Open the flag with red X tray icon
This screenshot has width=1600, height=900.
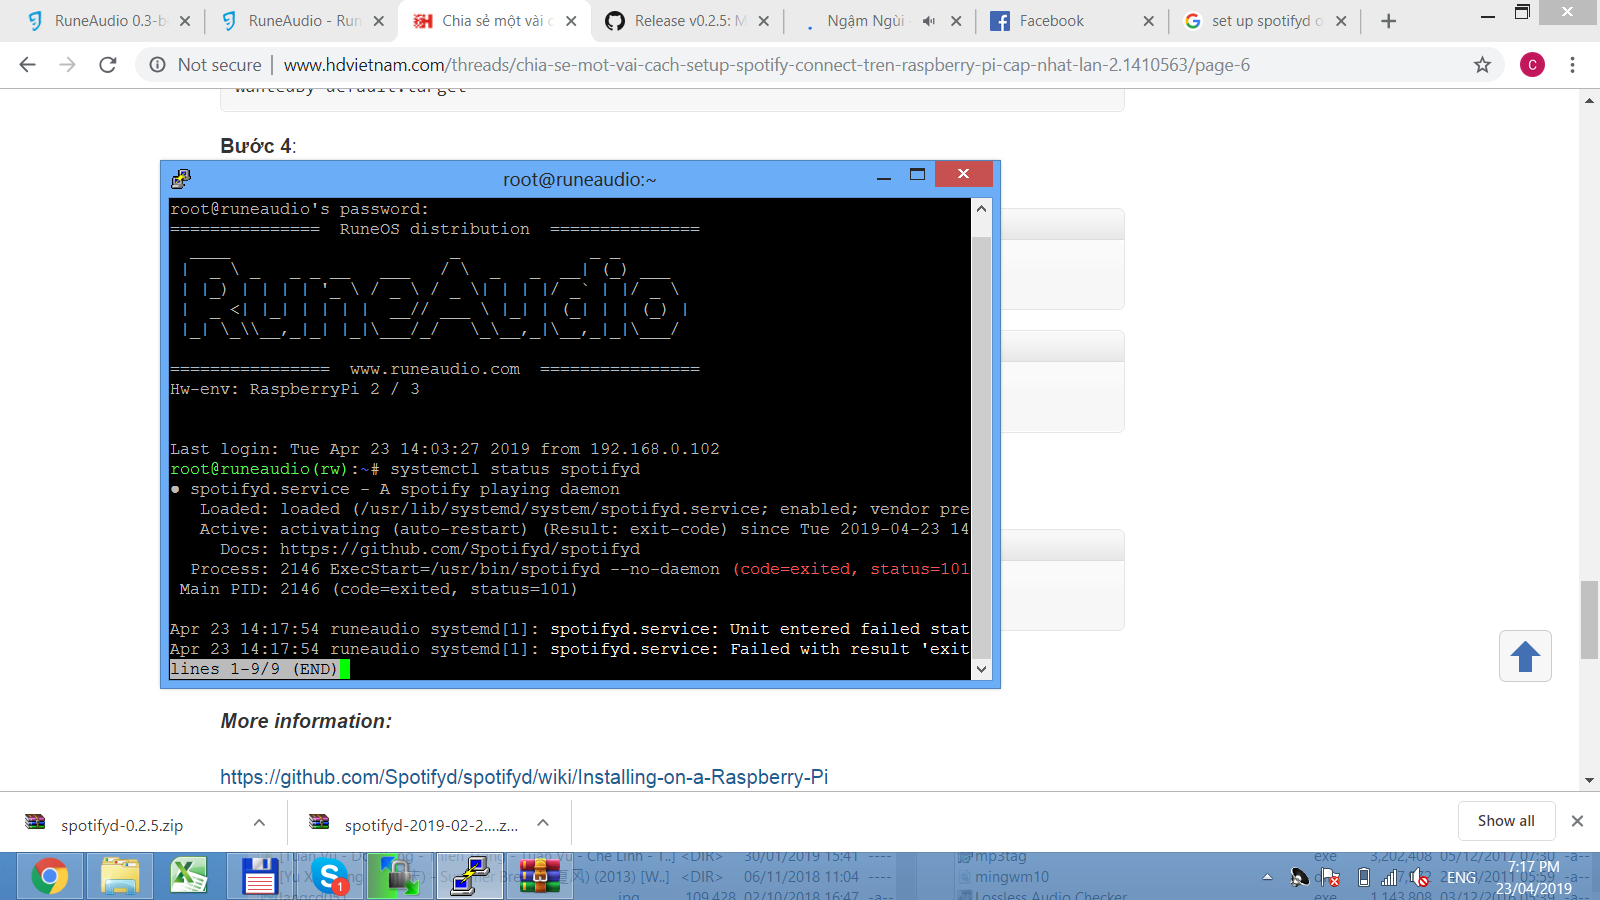click(1330, 877)
